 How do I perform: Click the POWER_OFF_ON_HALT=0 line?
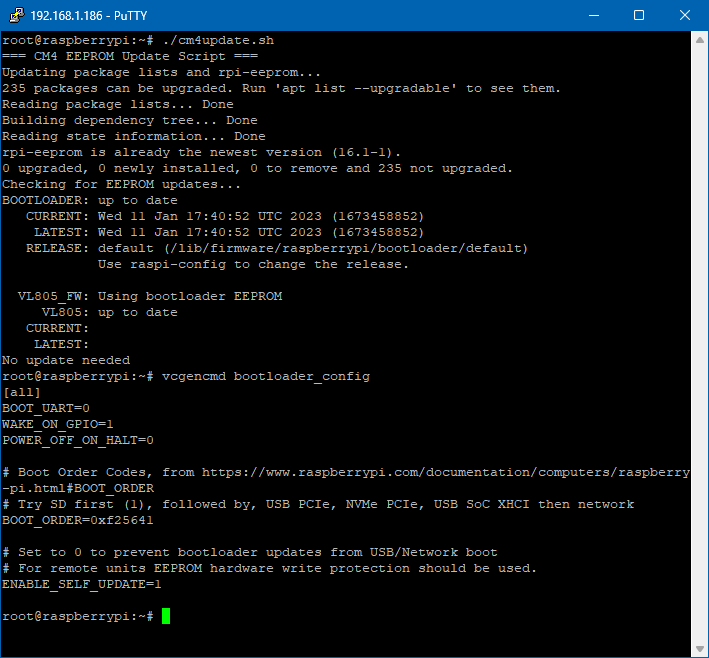[x=78, y=440]
